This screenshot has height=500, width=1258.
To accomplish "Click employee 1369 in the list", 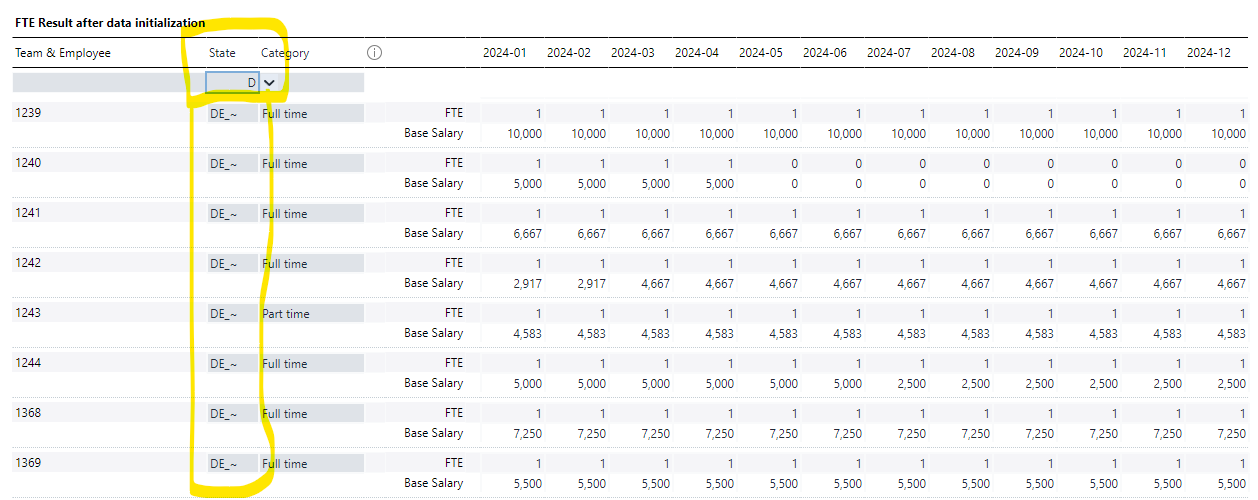I will click(27, 463).
